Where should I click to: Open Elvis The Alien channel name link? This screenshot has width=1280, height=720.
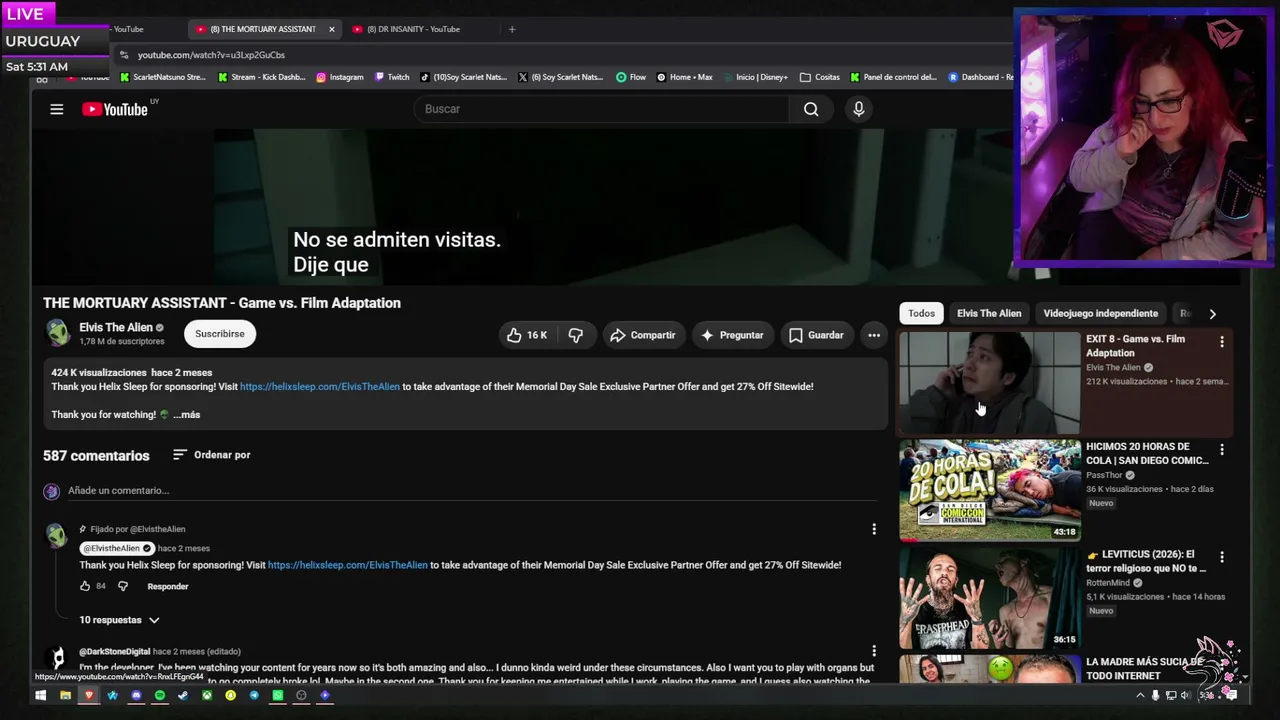click(x=116, y=327)
